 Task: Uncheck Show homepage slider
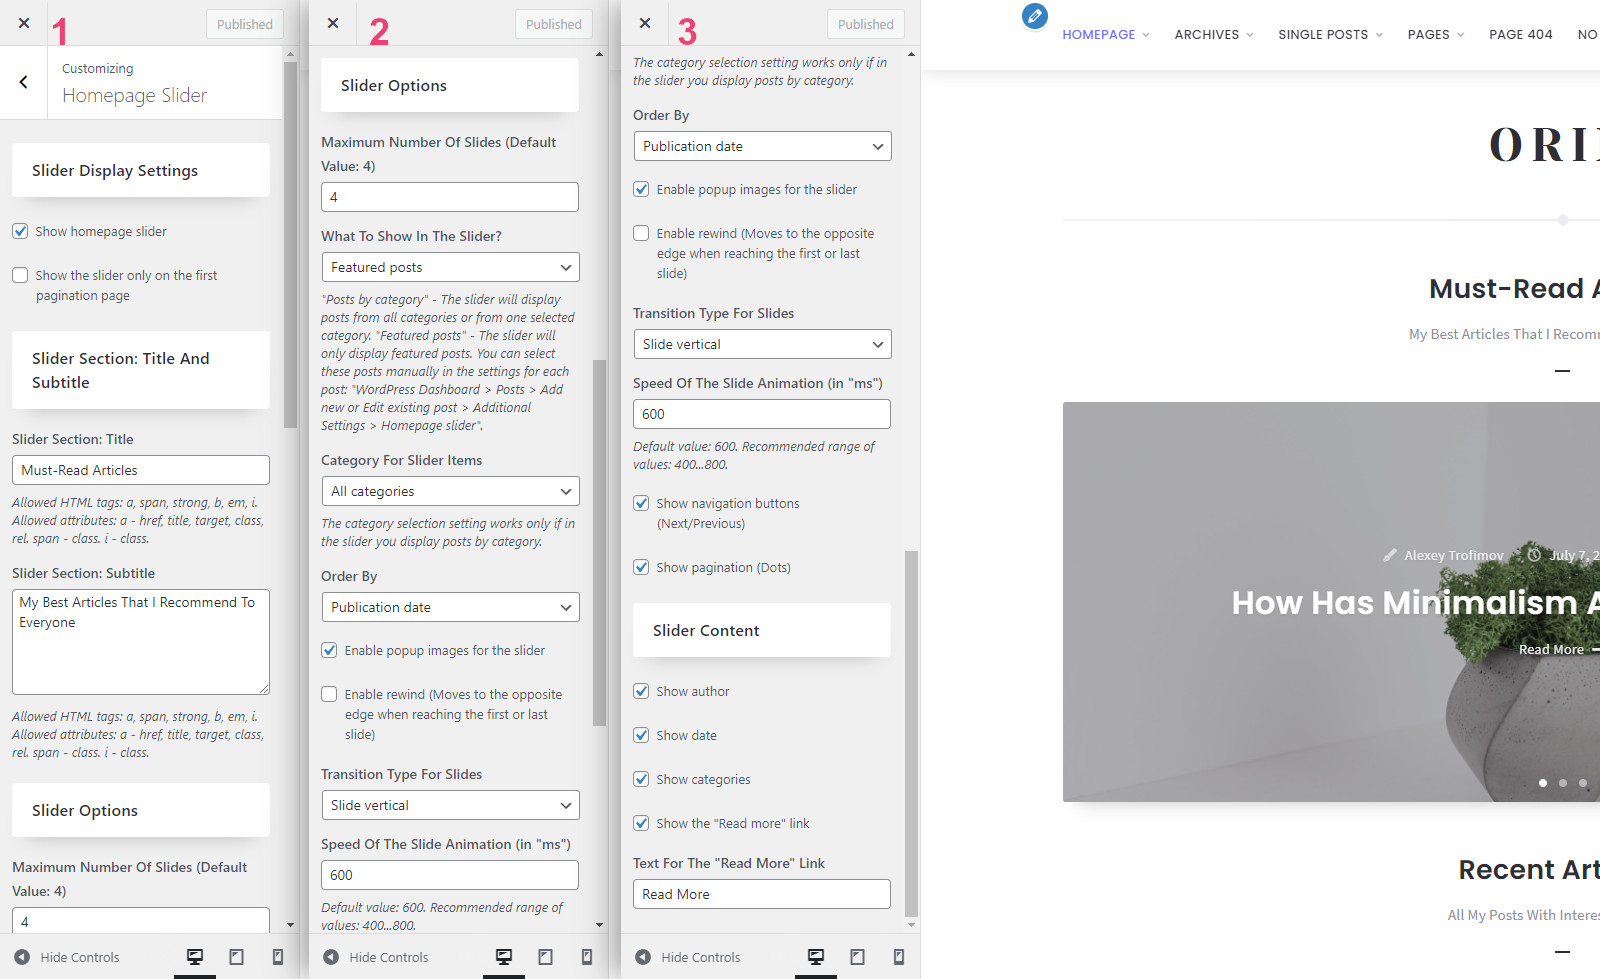pyautogui.click(x=20, y=231)
